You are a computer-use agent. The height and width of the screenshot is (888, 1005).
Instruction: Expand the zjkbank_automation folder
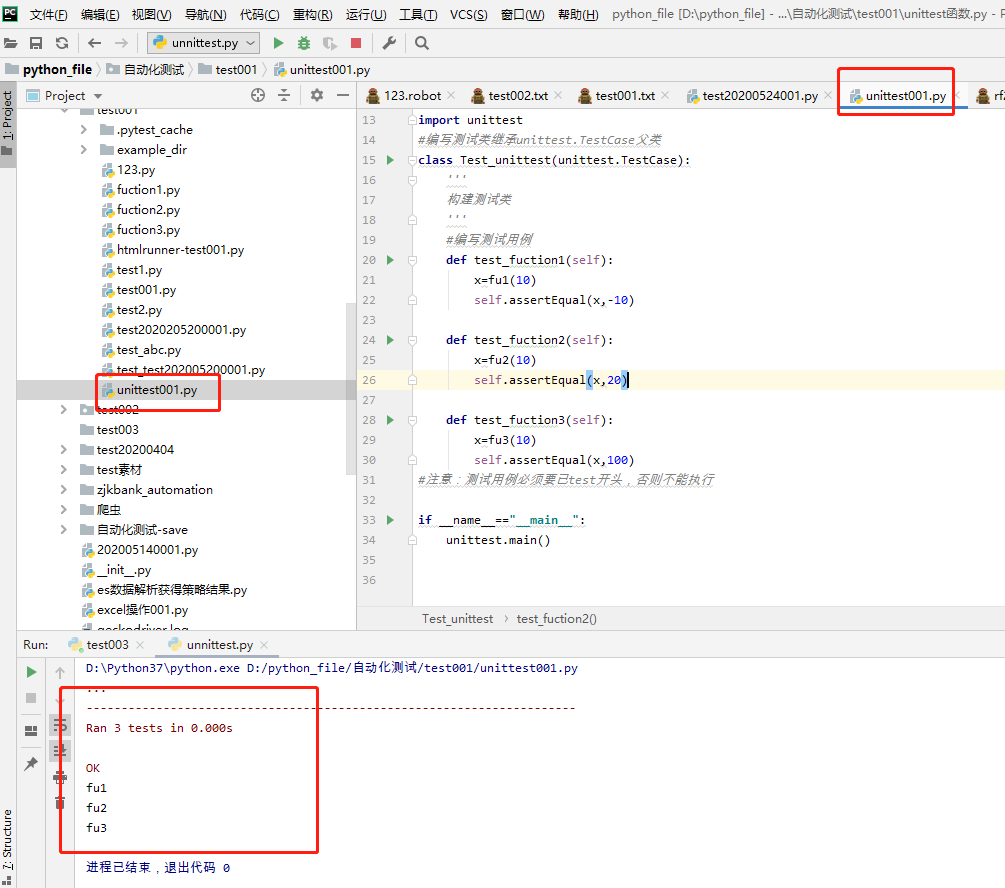tap(63, 490)
